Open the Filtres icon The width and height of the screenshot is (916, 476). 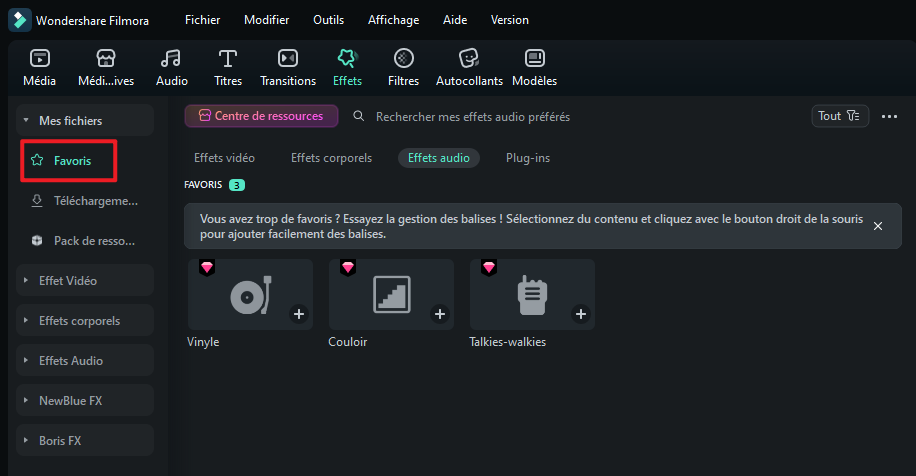point(404,58)
